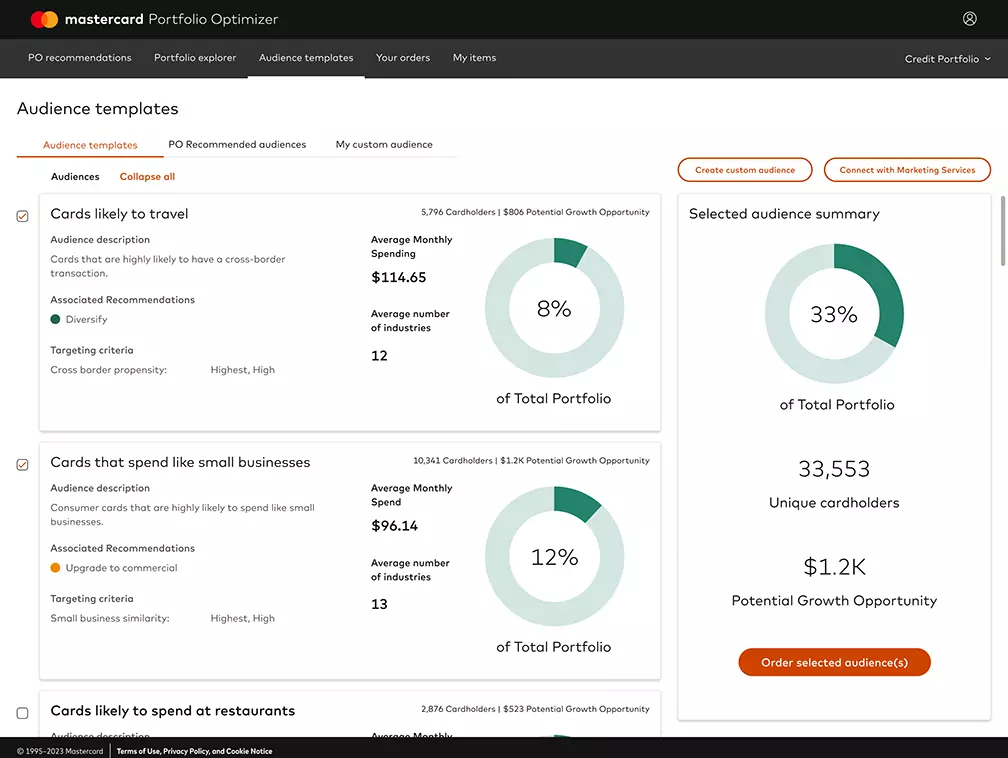Switch to PO Recommended audiences tab

237,144
